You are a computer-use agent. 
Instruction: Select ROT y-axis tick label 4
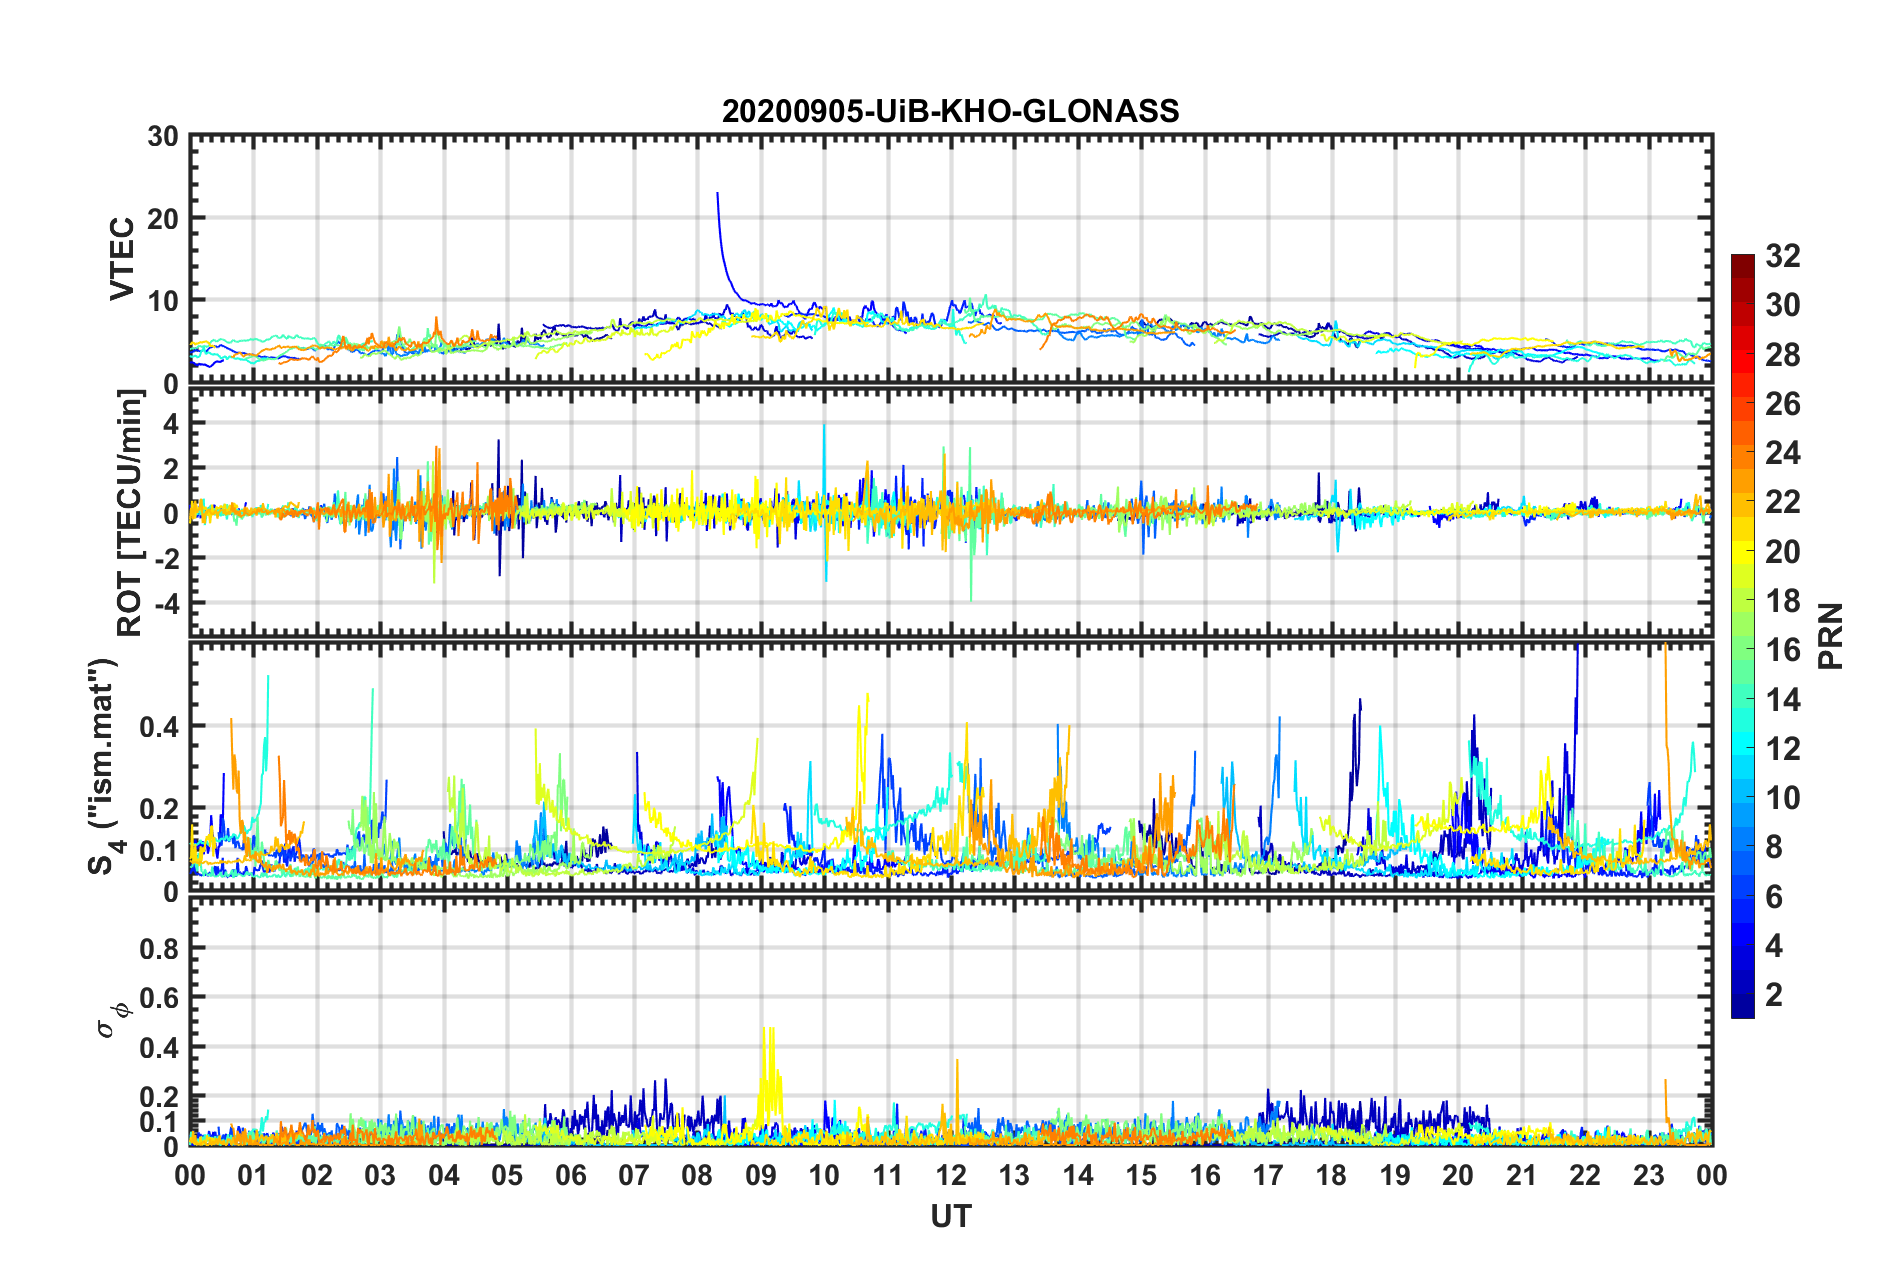point(171,424)
